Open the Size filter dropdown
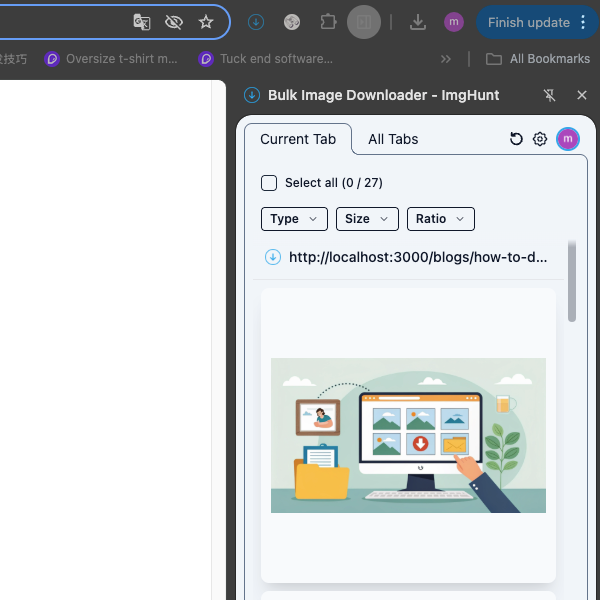The image size is (600, 600). (367, 219)
